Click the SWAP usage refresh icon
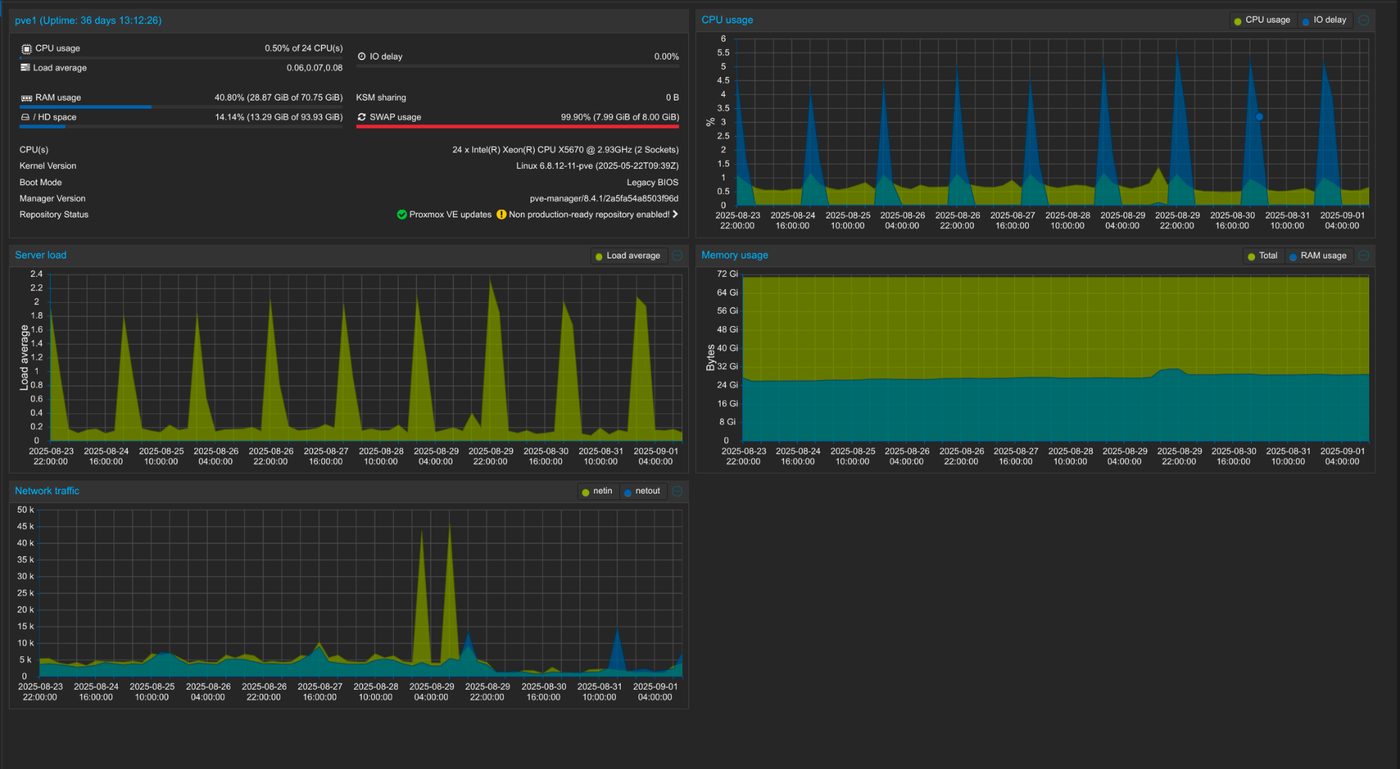Image resolution: width=1400 pixels, height=769 pixels. [361, 117]
